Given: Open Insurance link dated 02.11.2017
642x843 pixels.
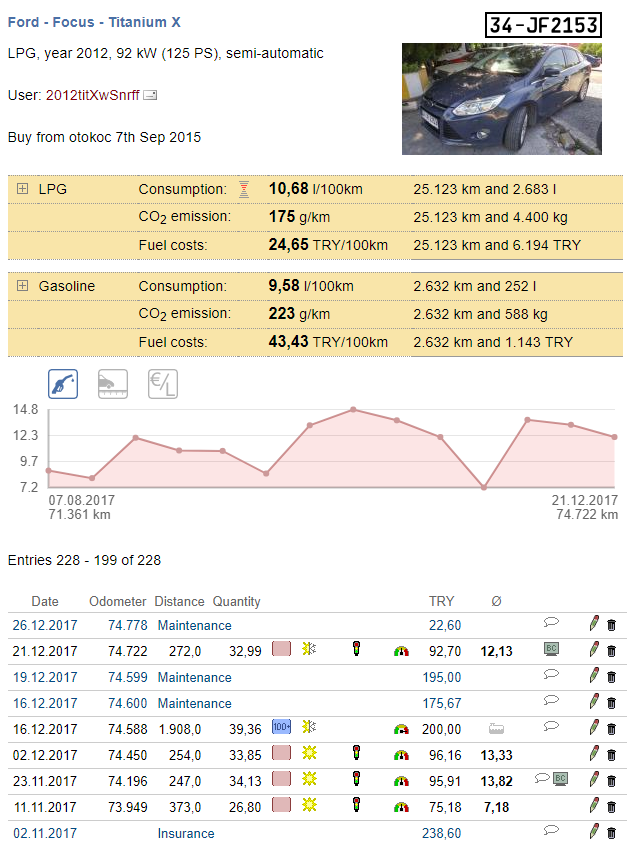Looking at the screenshot, I should click(x=186, y=833).
